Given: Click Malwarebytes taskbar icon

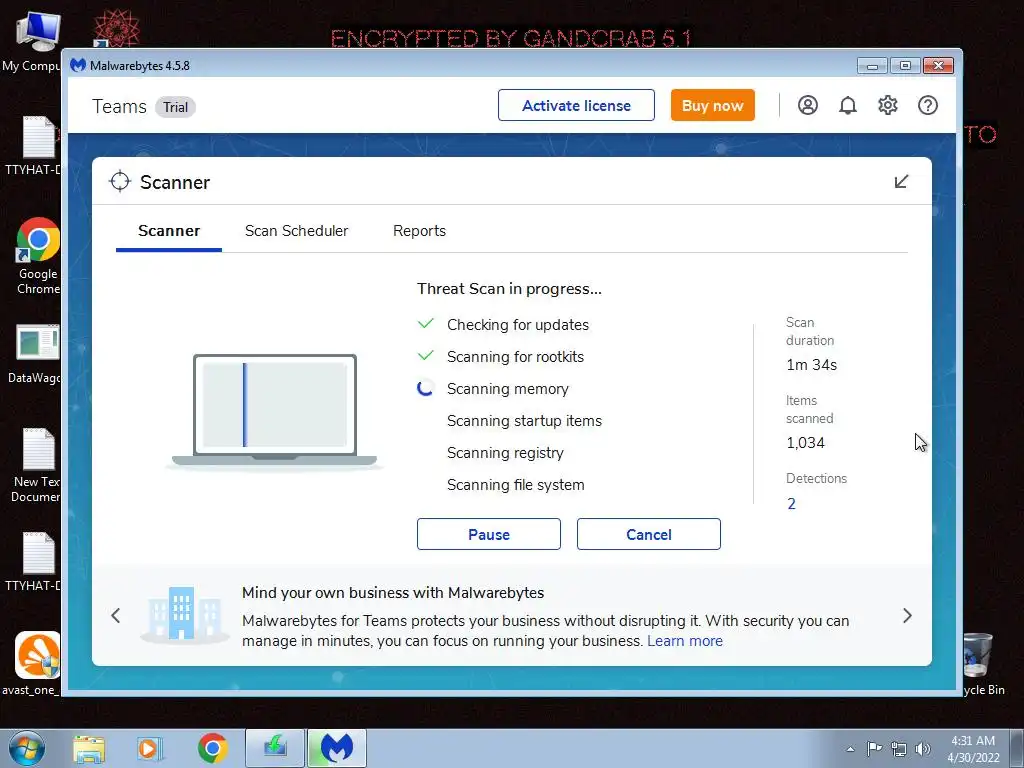Looking at the screenshot, I should click(x=337, y=748).
